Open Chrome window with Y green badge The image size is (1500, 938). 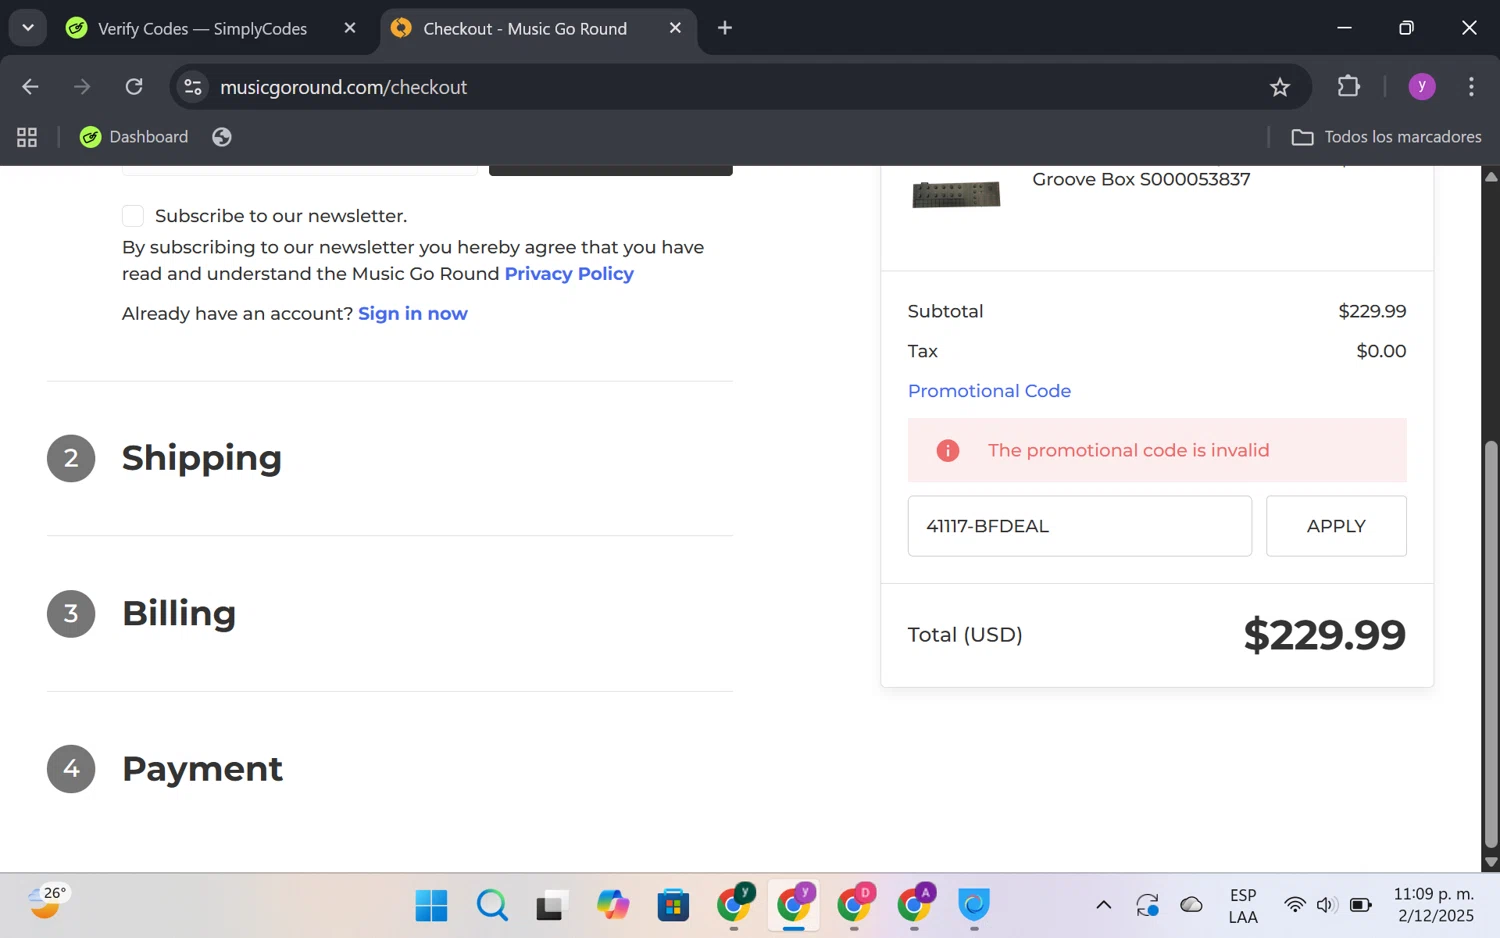pyautogui.click(x=735, y=906)
